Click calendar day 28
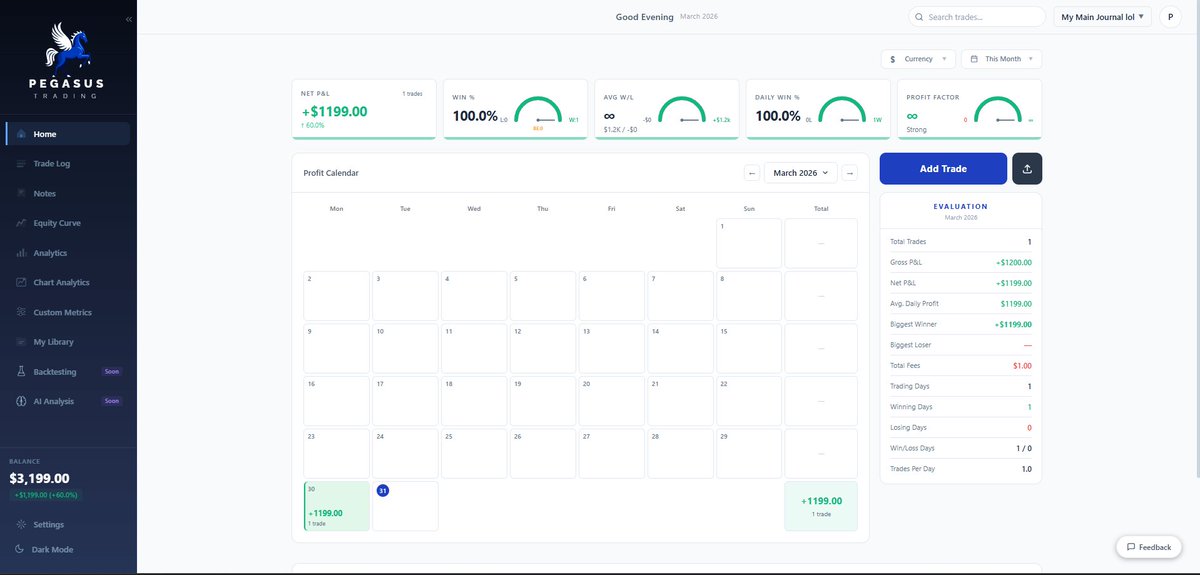The width and height of the screenshot is (1200, 575). (680, 454)
